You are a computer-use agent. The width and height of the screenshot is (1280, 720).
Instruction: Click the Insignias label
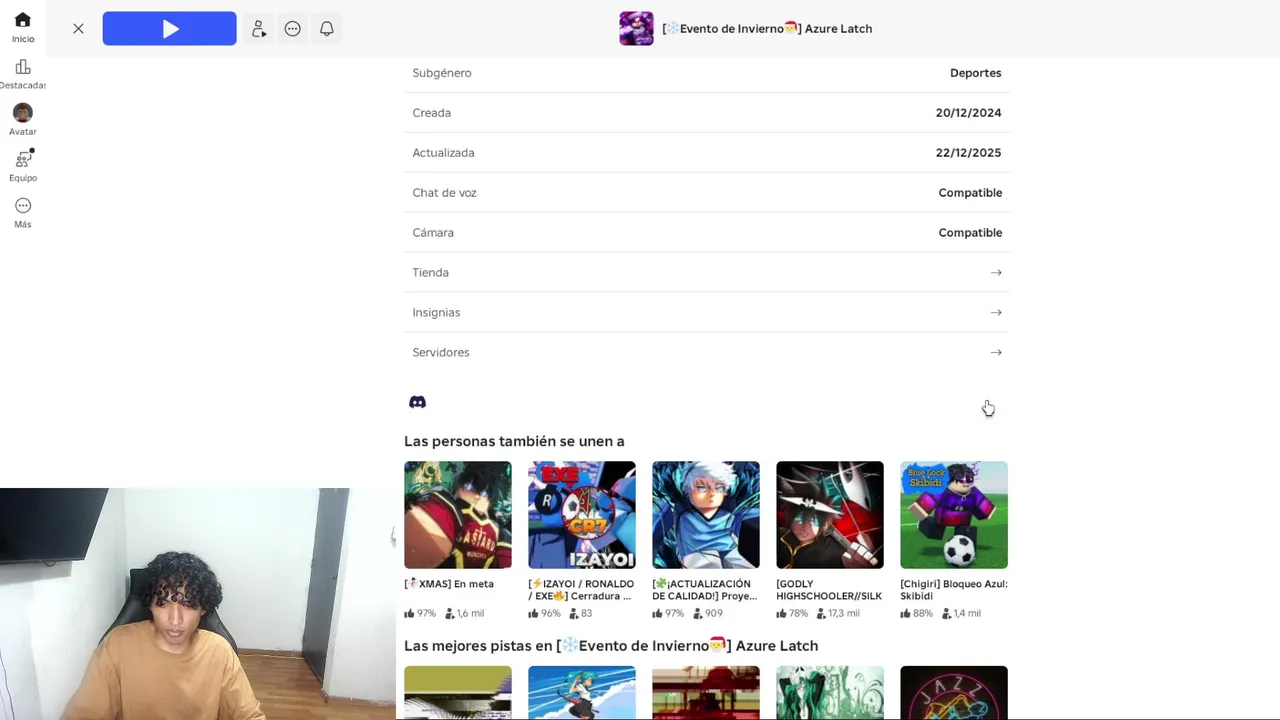[436, 312]
